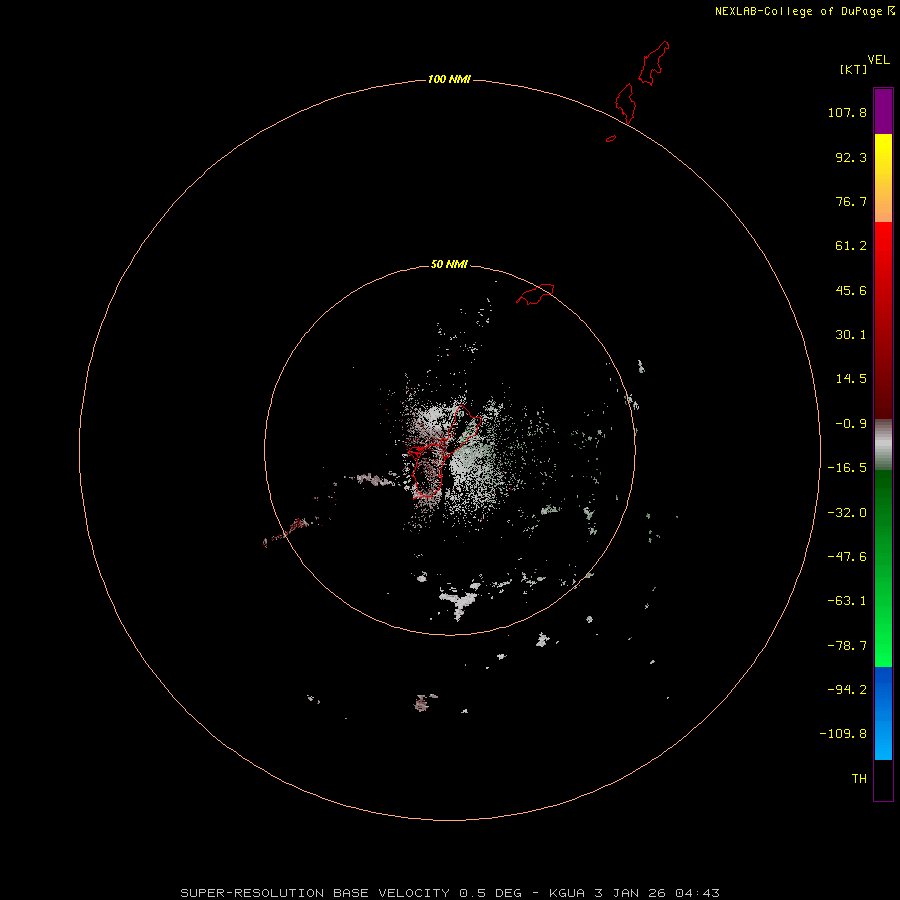Click the 92.3 velocity scale value
This screenshot has width=900, height=900.
tap(851, 157)
